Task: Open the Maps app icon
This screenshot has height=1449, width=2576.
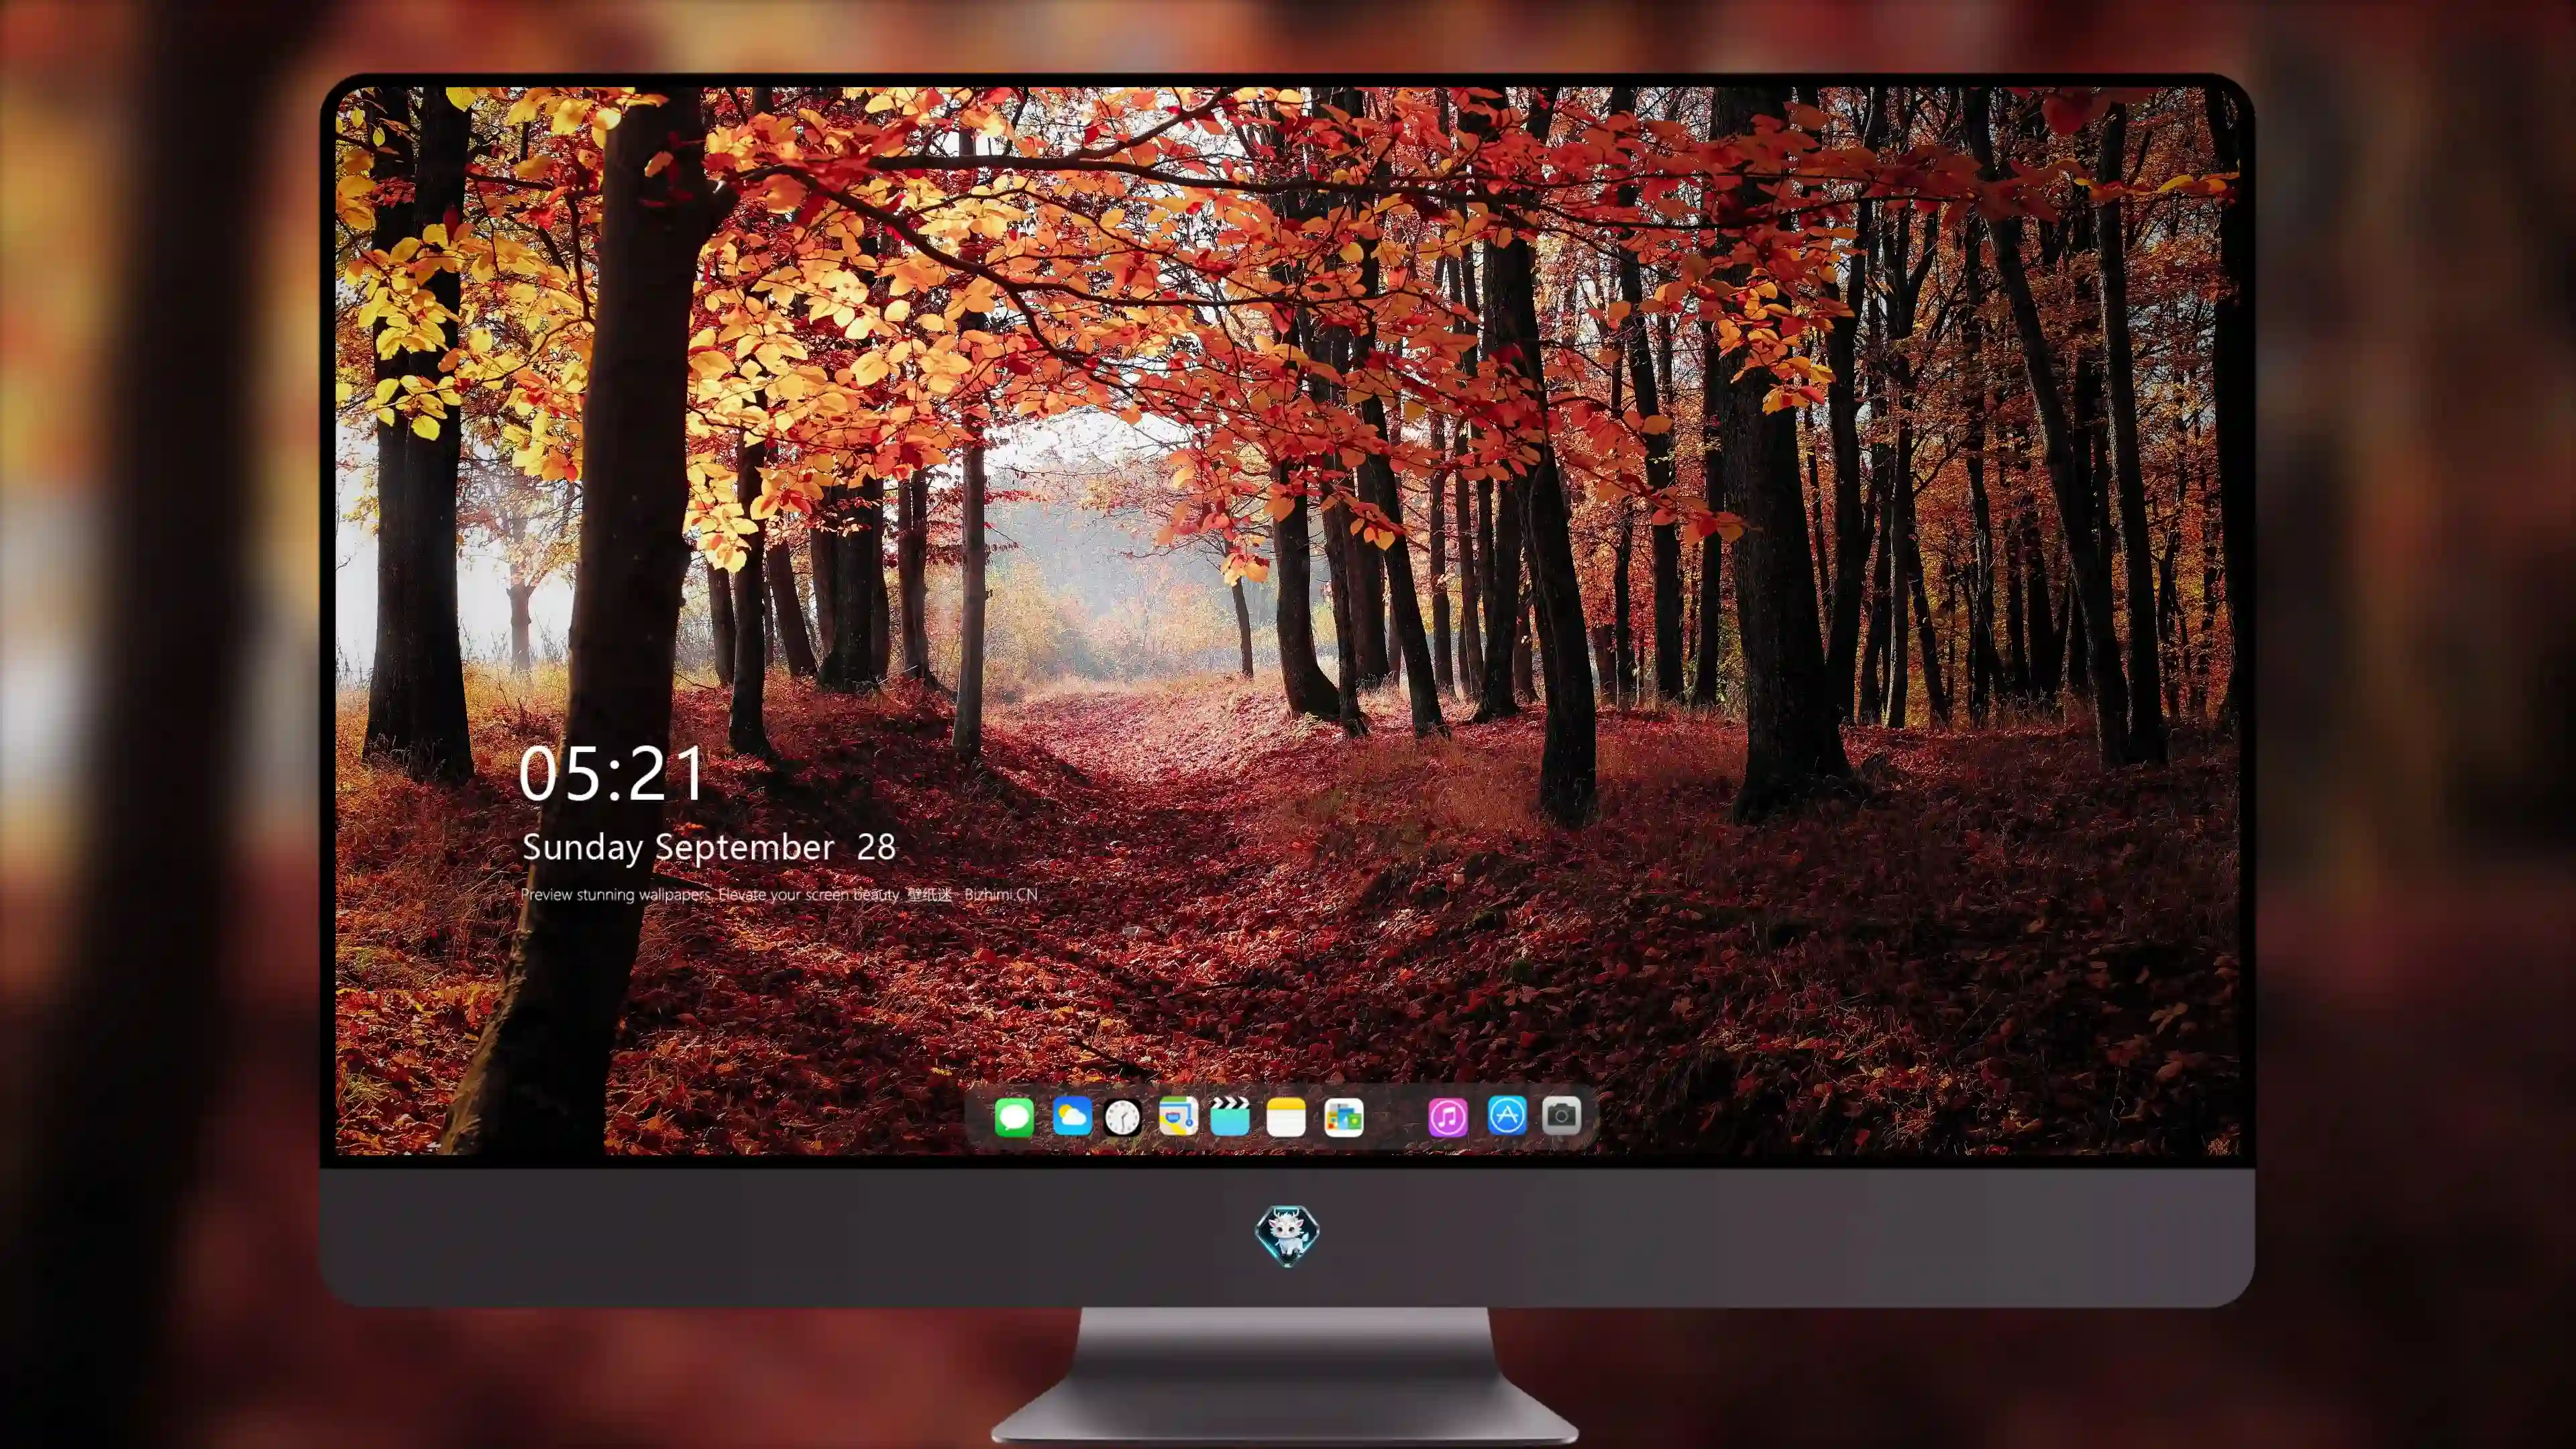Action: tap(1178, 1116)
